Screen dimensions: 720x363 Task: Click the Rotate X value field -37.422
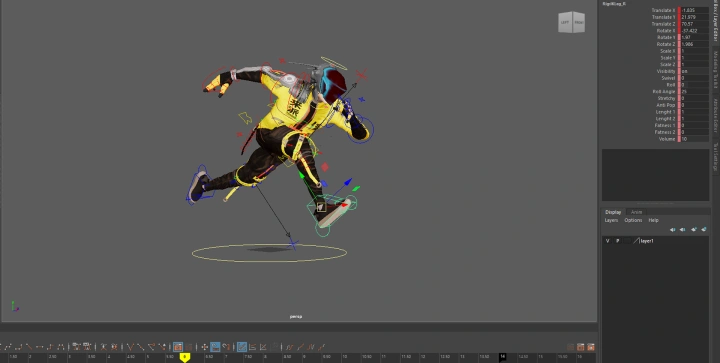pyautogui.click(x=695, y=31)
